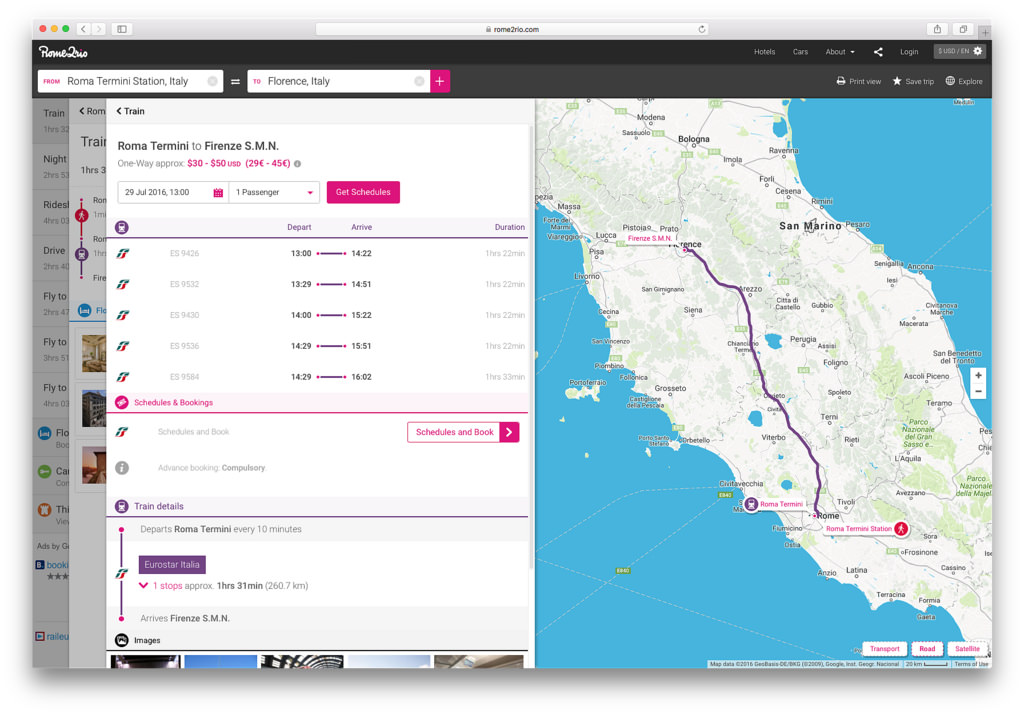1024x714 pixels.
Task: Click the Schedules and Book button
Action: coord(463,432)
